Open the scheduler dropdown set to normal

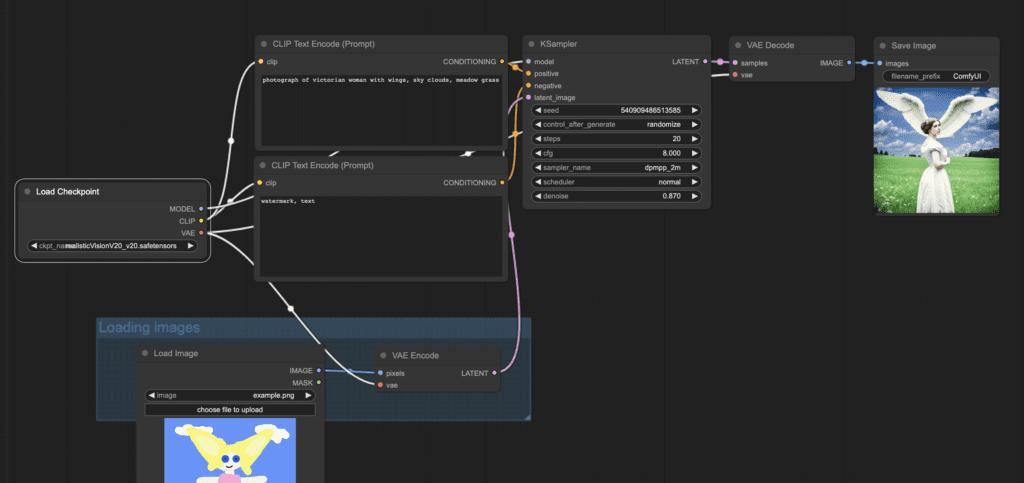click(617, 182)
